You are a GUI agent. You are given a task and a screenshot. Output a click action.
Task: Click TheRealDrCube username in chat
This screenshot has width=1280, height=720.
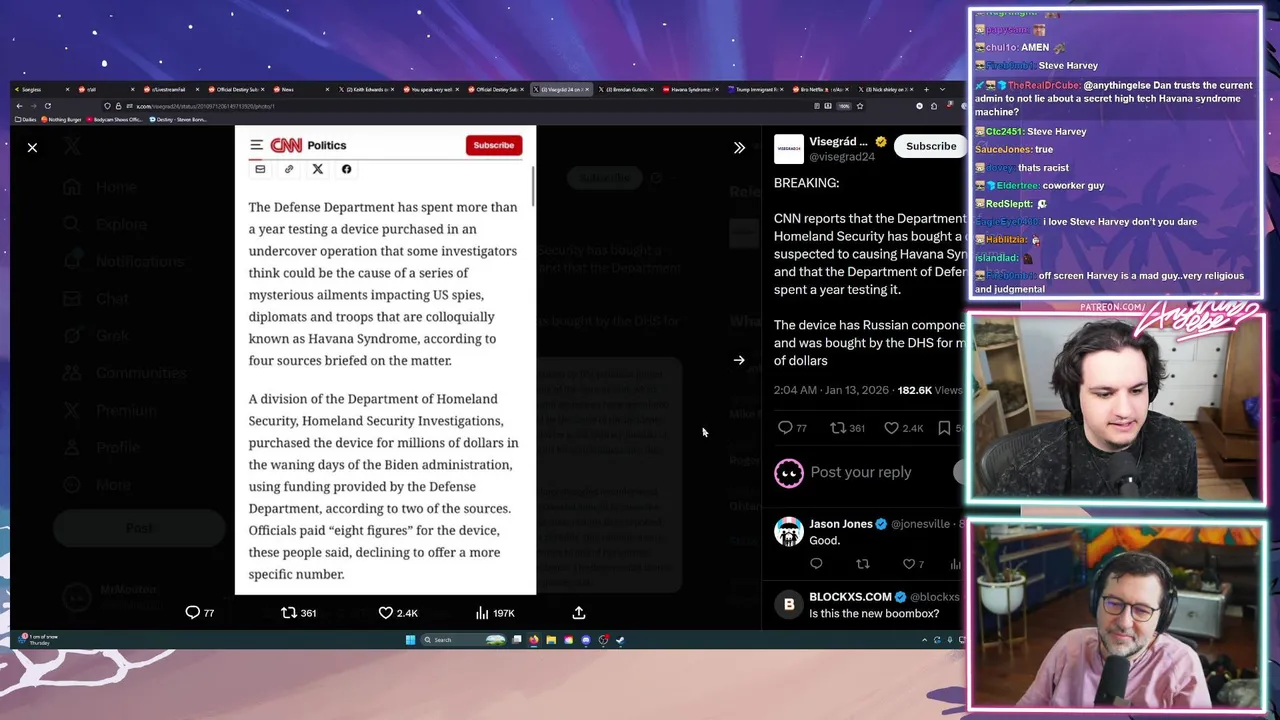click(1044, 86)
